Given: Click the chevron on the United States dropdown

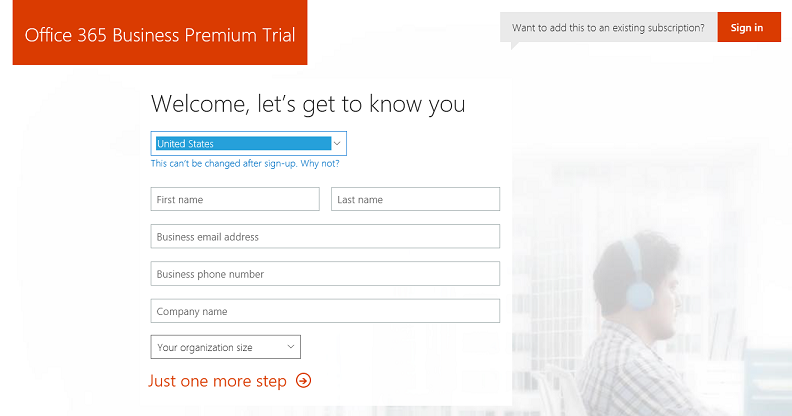Looking at the screenshot, I should coord(337,143).
